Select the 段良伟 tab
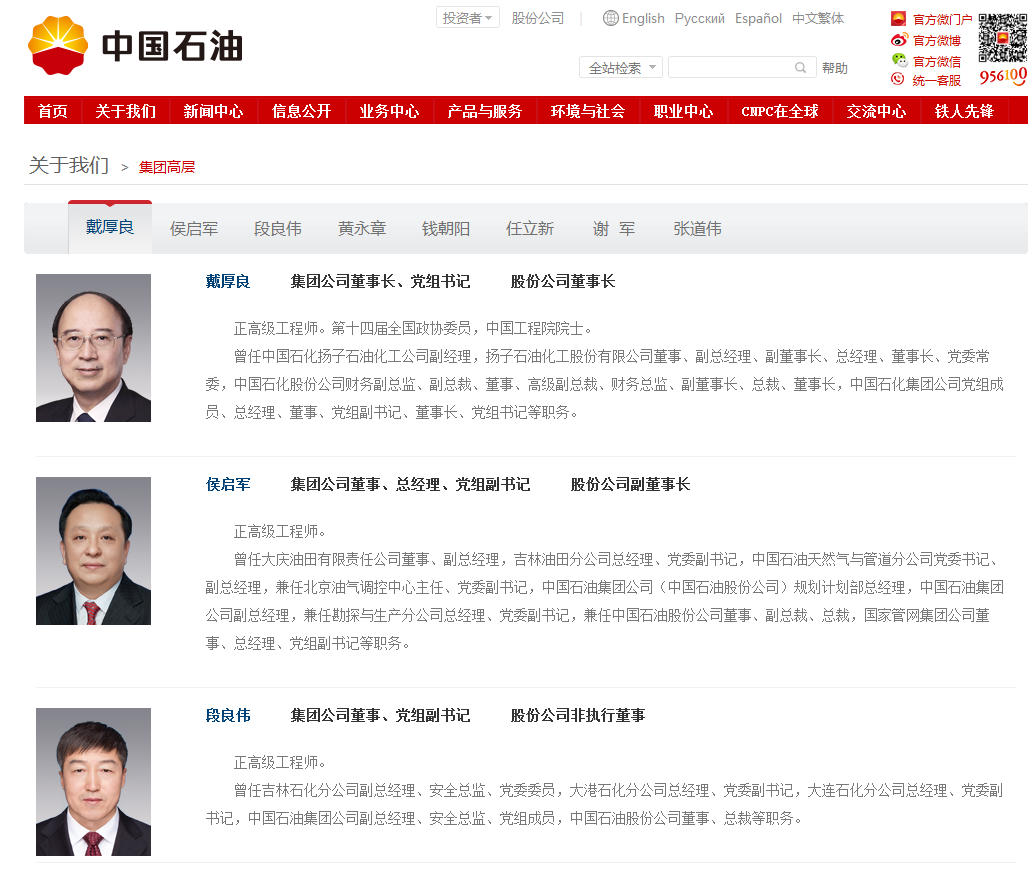Viewport: 1035px width, 874px height. pos(278,229)
